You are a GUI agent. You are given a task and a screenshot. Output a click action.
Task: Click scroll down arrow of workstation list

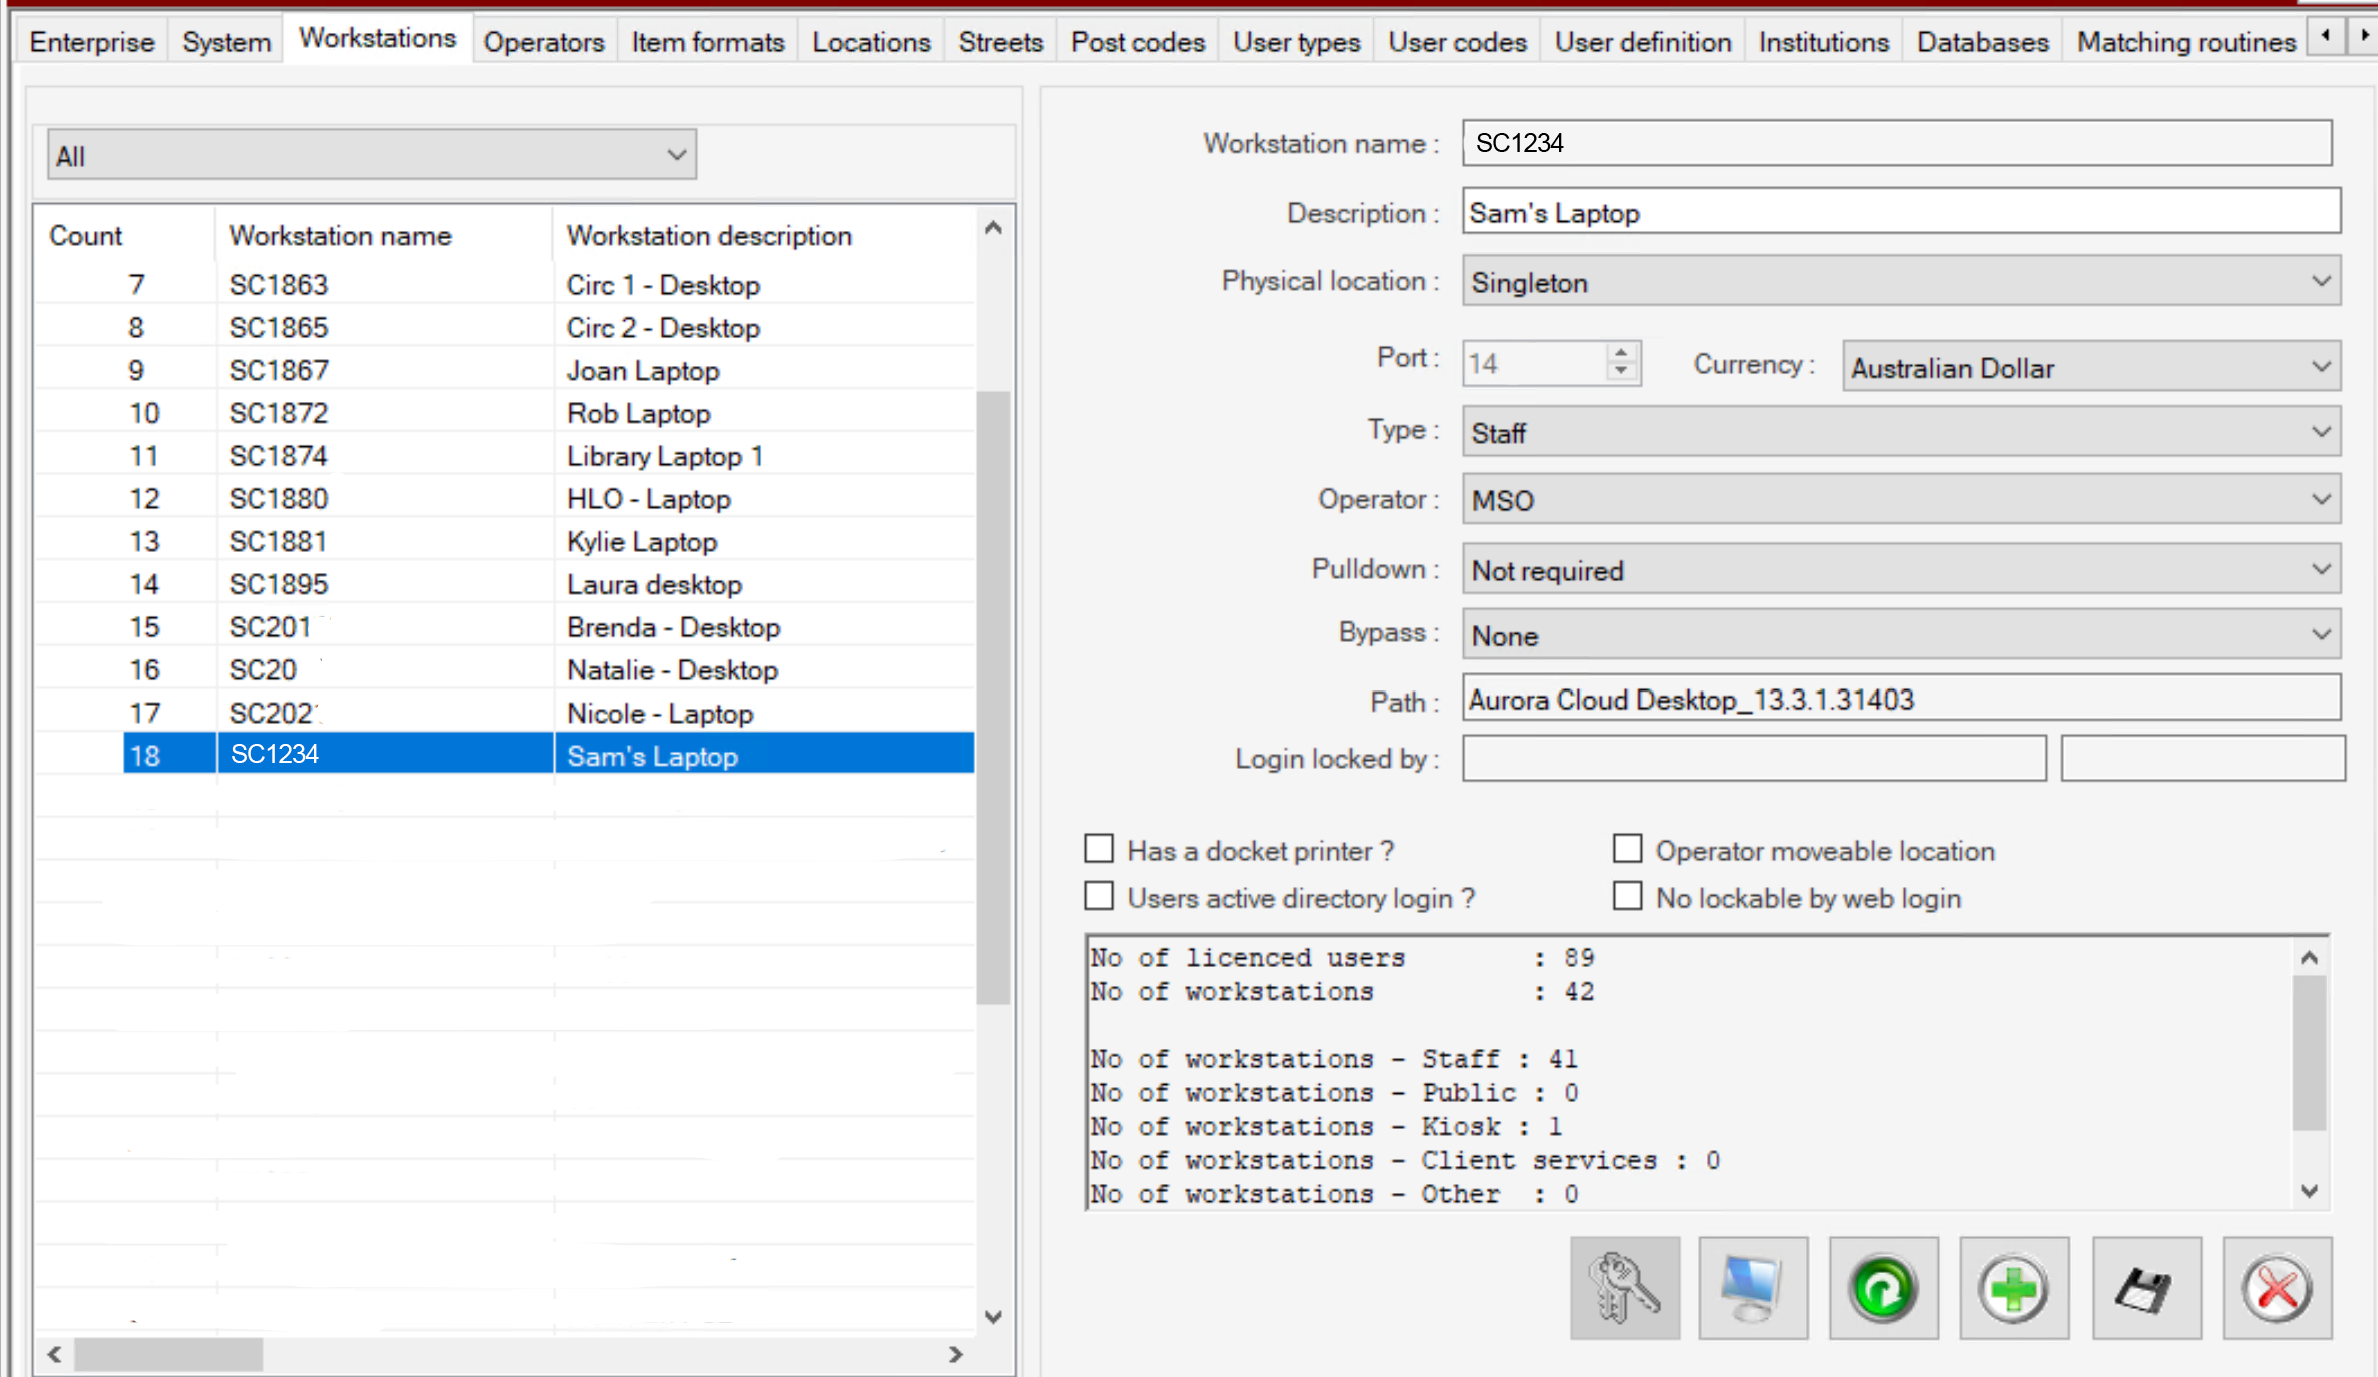pos(993,1316)
